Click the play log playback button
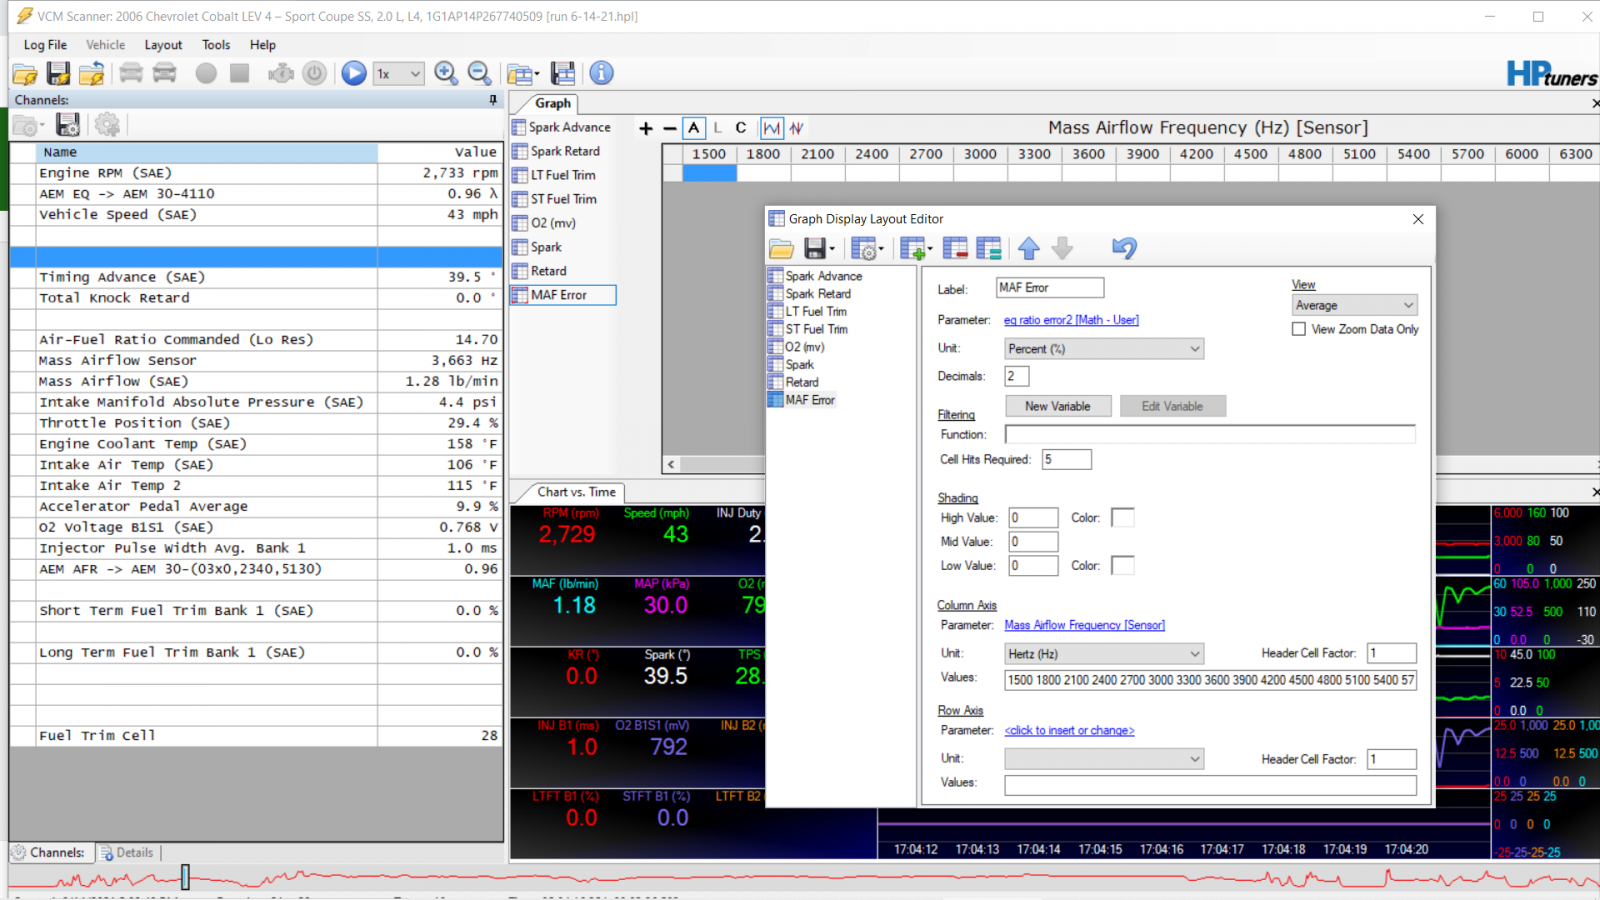The image size is (1600, 900). 353,73
